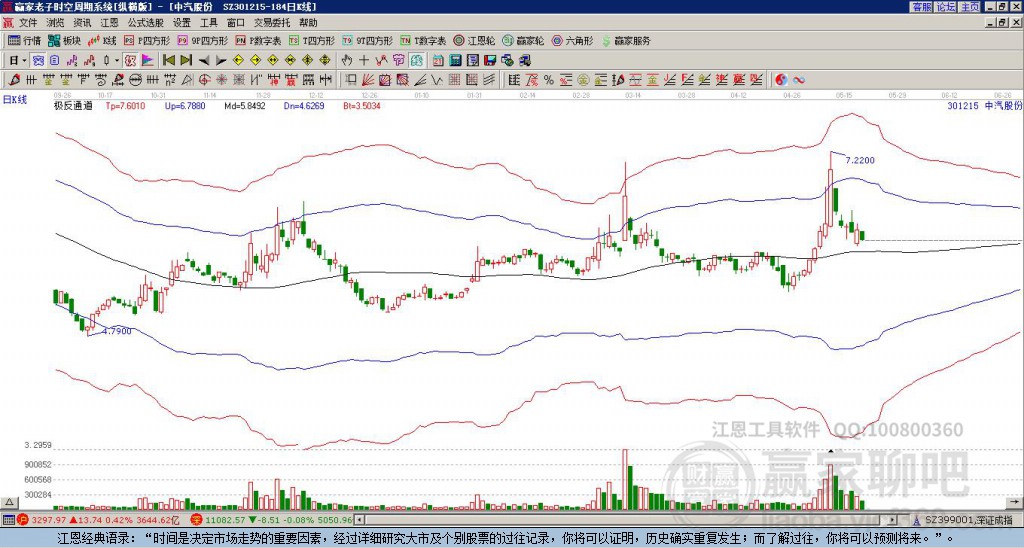Click the horizontal scrollbar left arrow

click(360, 520)
